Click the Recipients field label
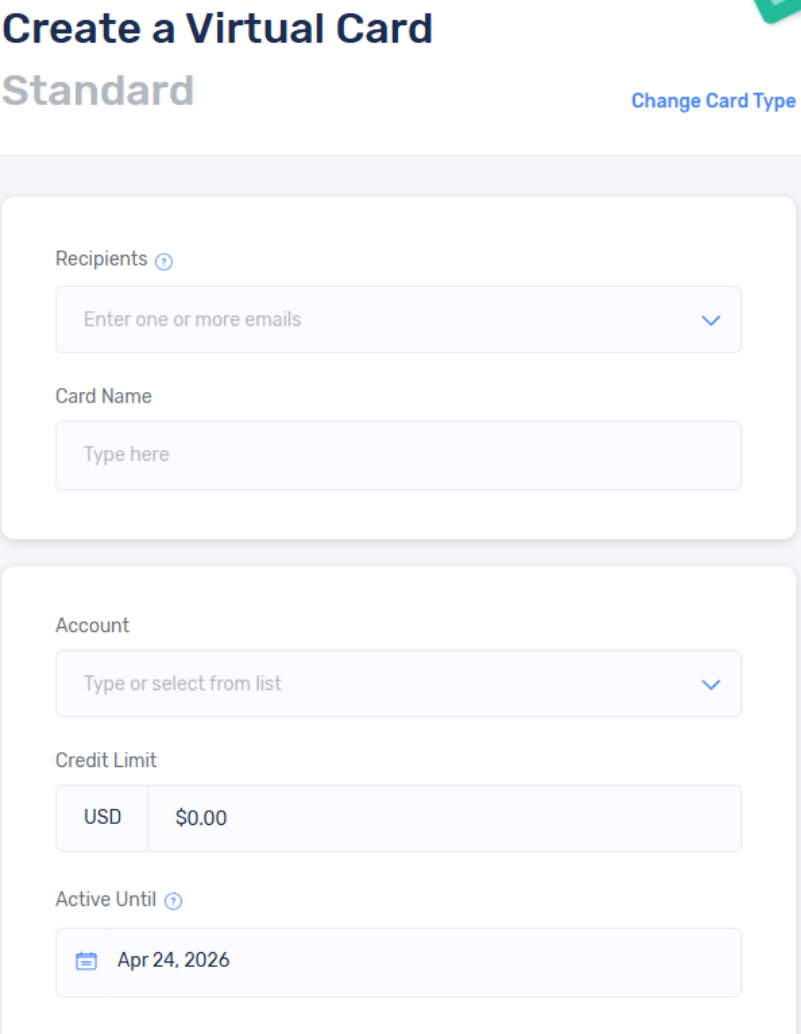 coord(101,259)
